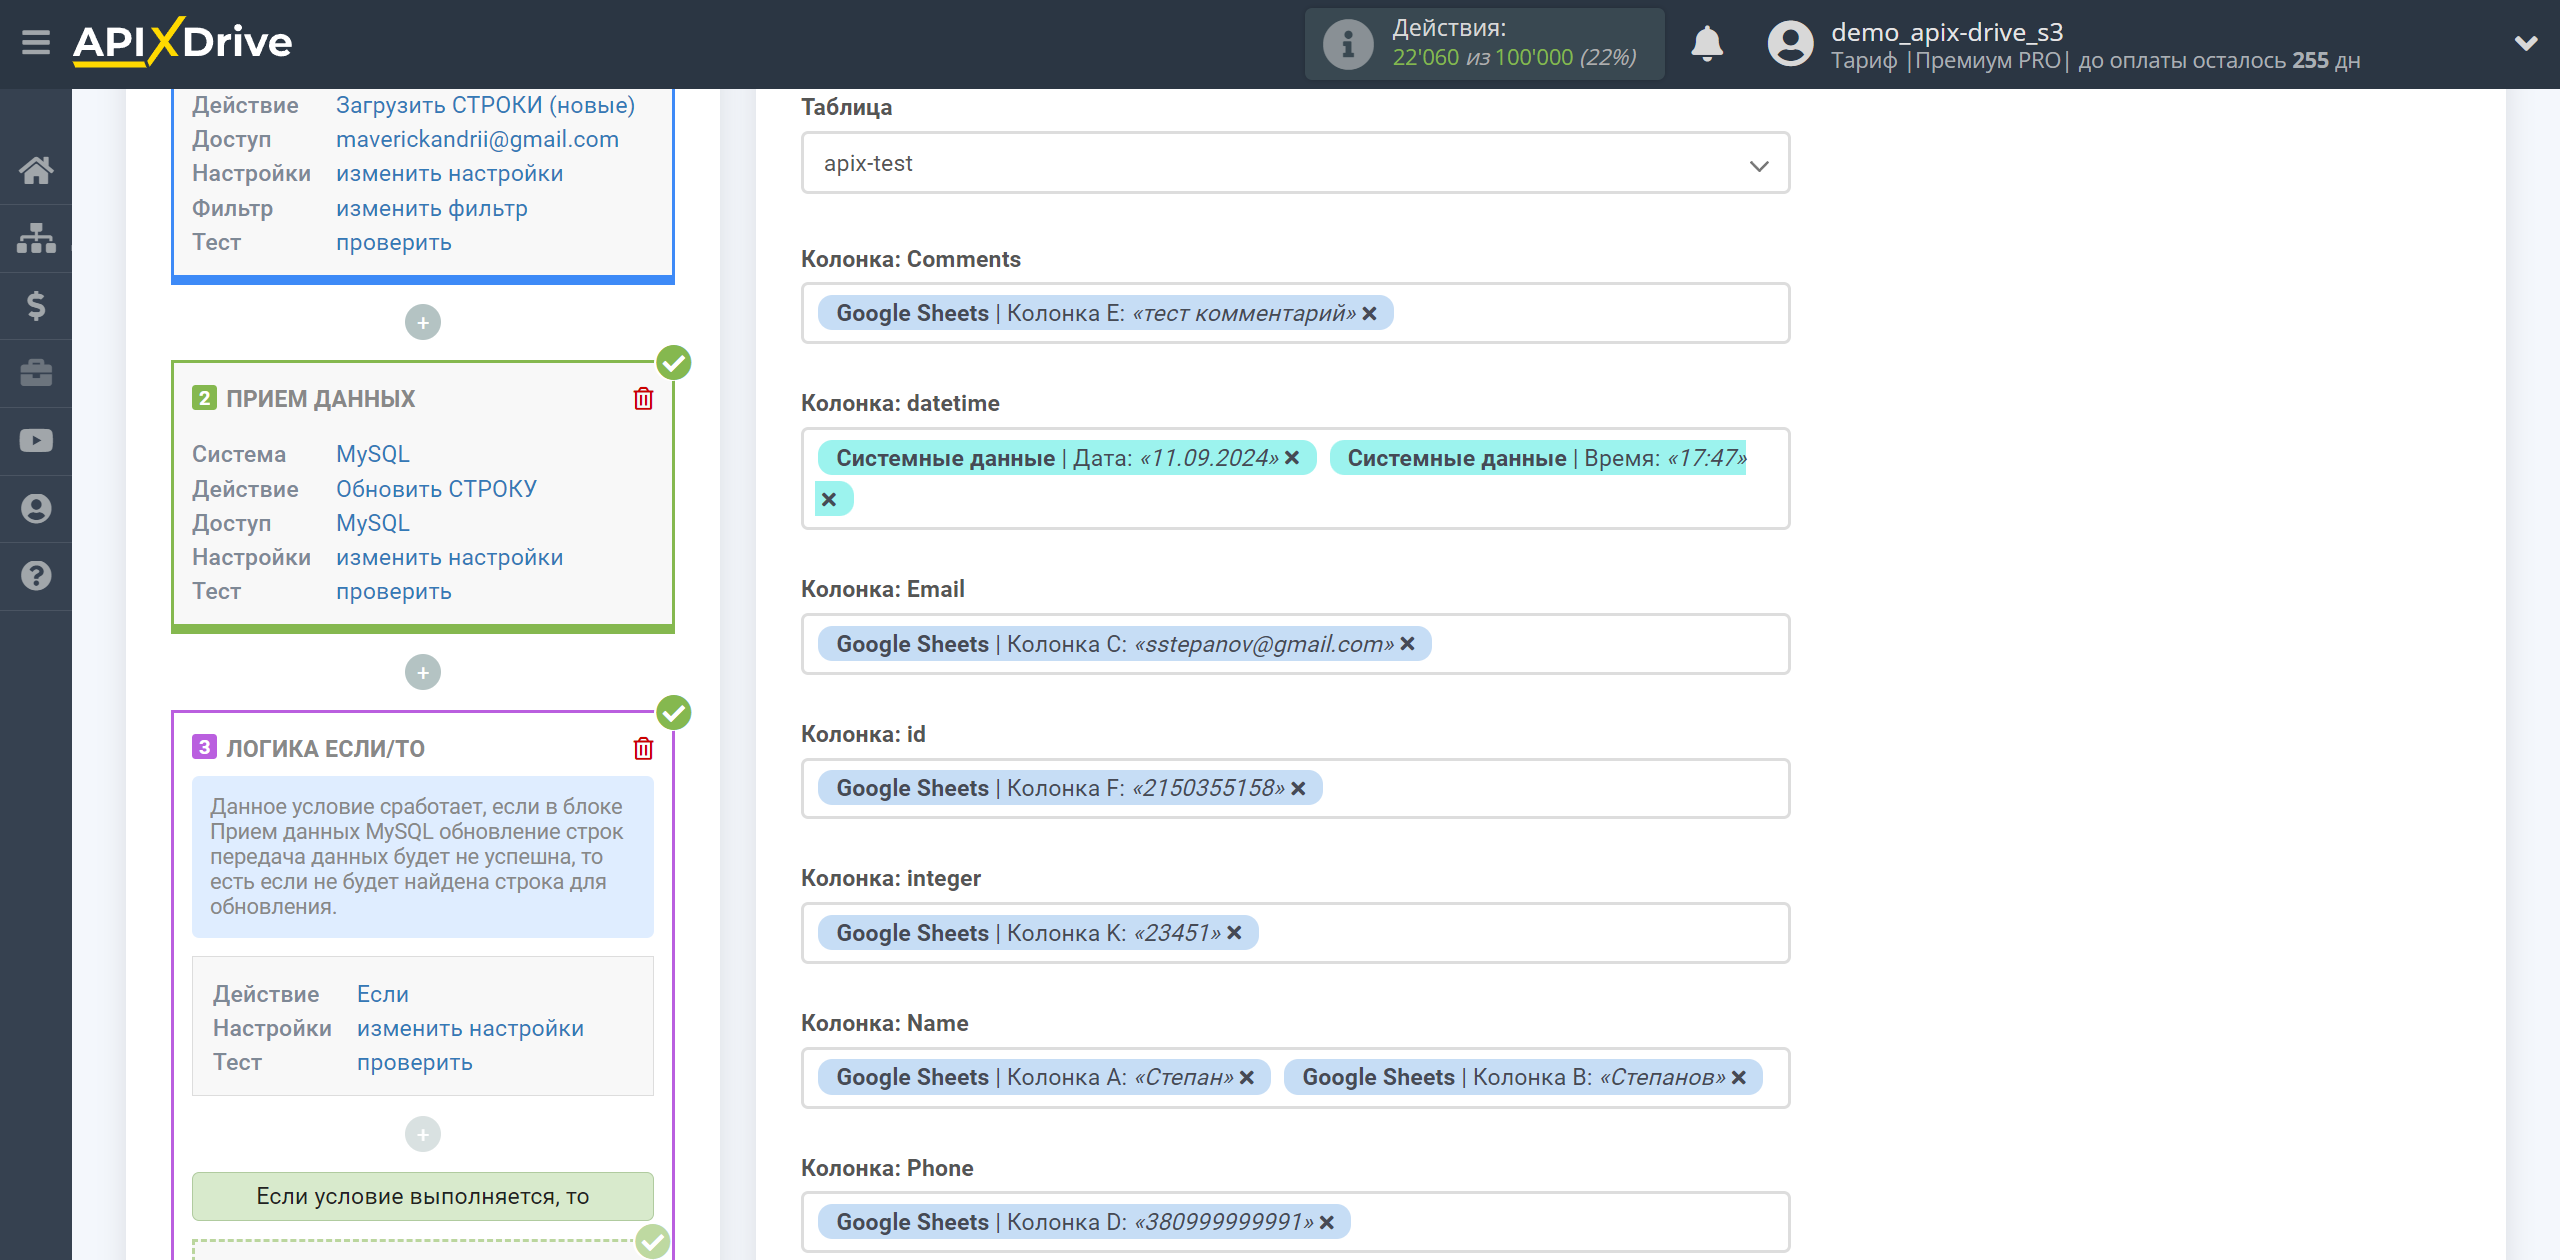Delete the ЛОГИКА ЕСЛИ/ТО block

tap(643, 749)
